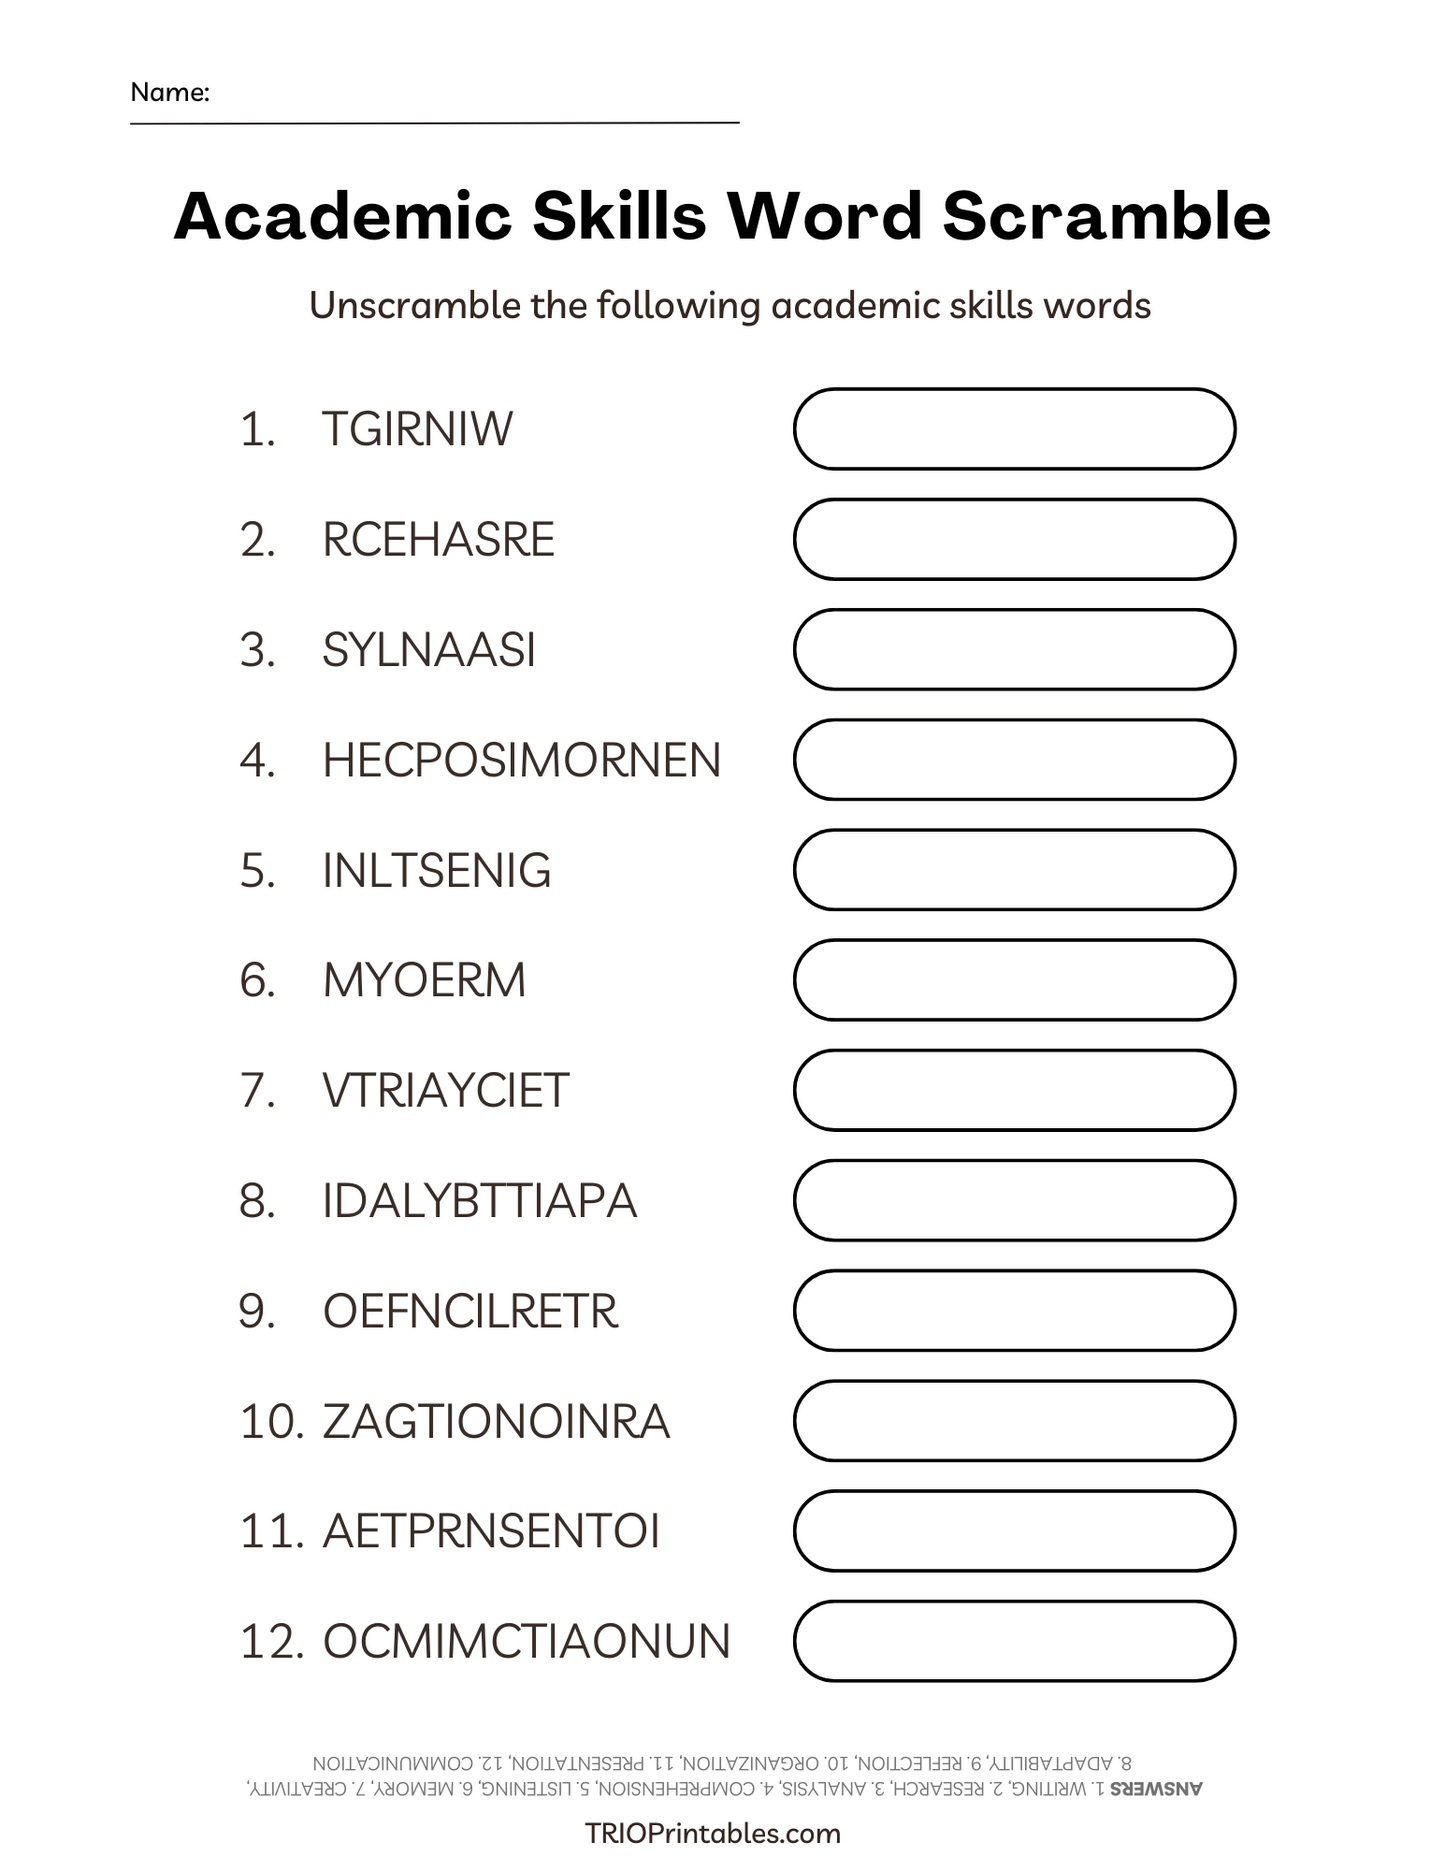Focus the answer box next to HECPOSIMORNEN
The image size is (1445, 1871).
1014,759
